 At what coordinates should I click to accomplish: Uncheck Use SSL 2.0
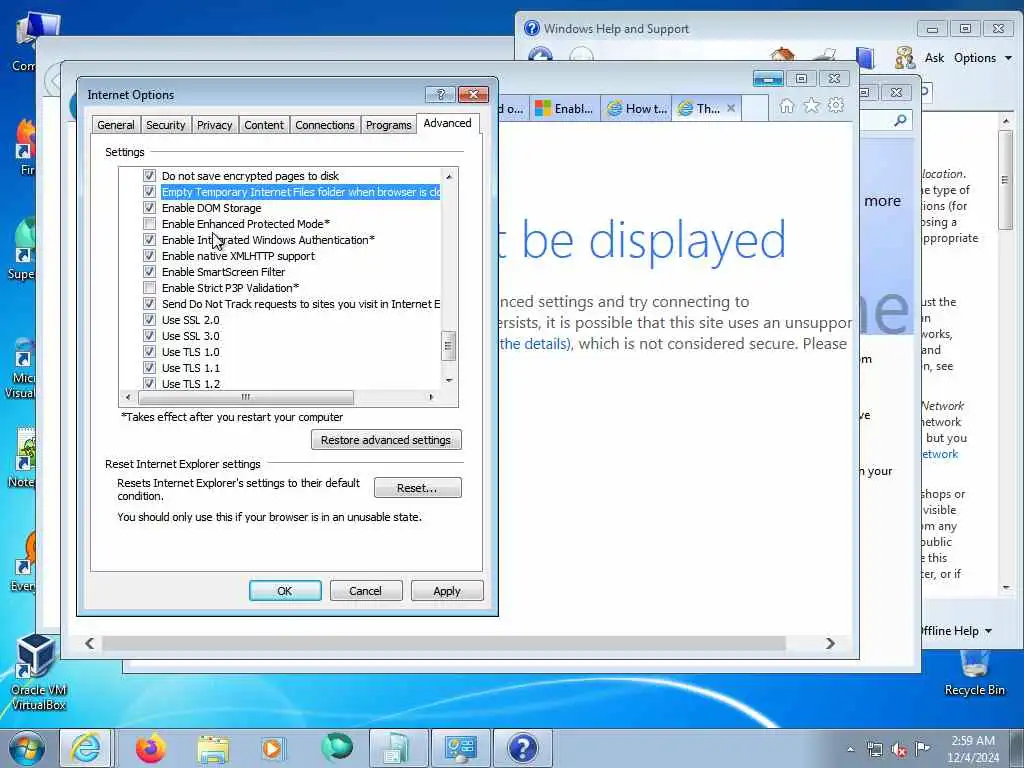point(150,320)
